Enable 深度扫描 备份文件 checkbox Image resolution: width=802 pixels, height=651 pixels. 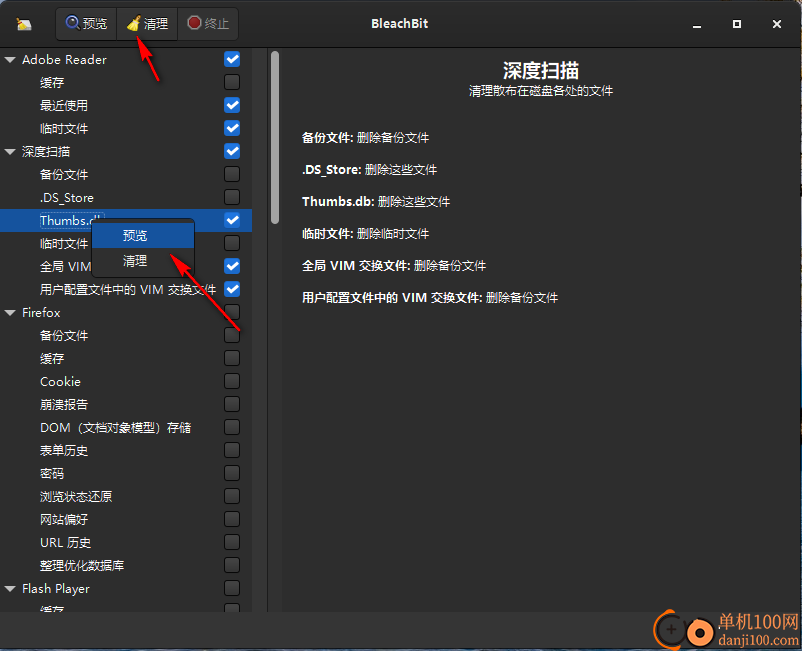point(232,174)
